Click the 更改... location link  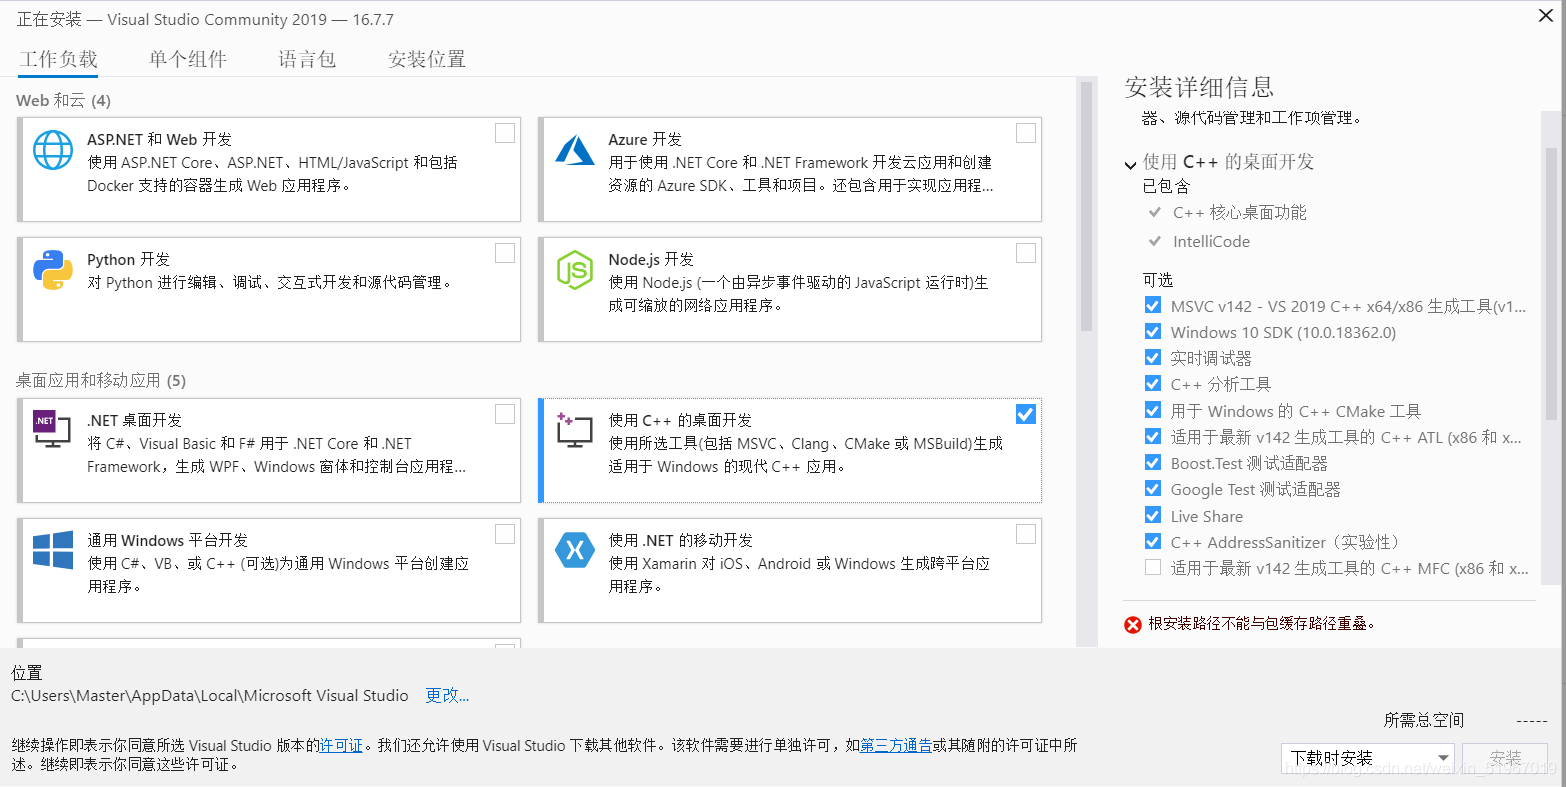click(447, 695)
